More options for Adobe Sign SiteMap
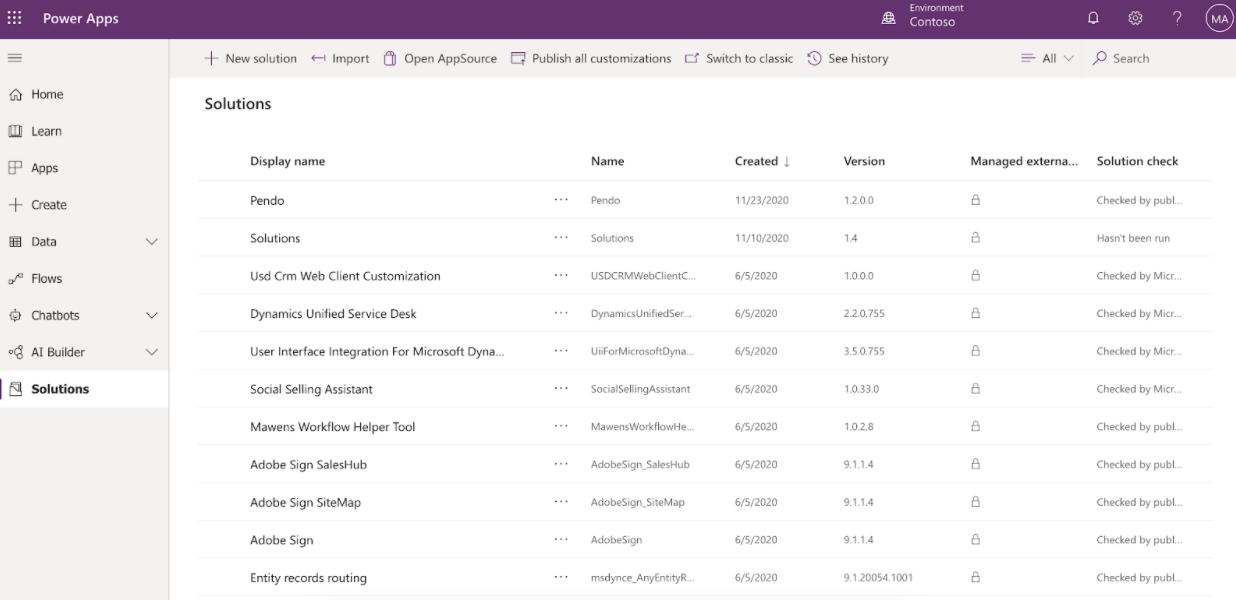Screen dimensions: 1236x600 561,502
